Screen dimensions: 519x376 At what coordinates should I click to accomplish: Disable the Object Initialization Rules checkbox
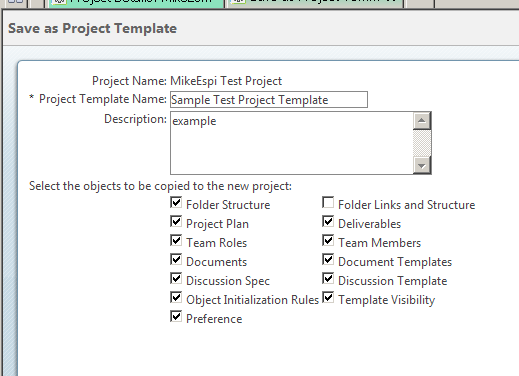[176, 298]
